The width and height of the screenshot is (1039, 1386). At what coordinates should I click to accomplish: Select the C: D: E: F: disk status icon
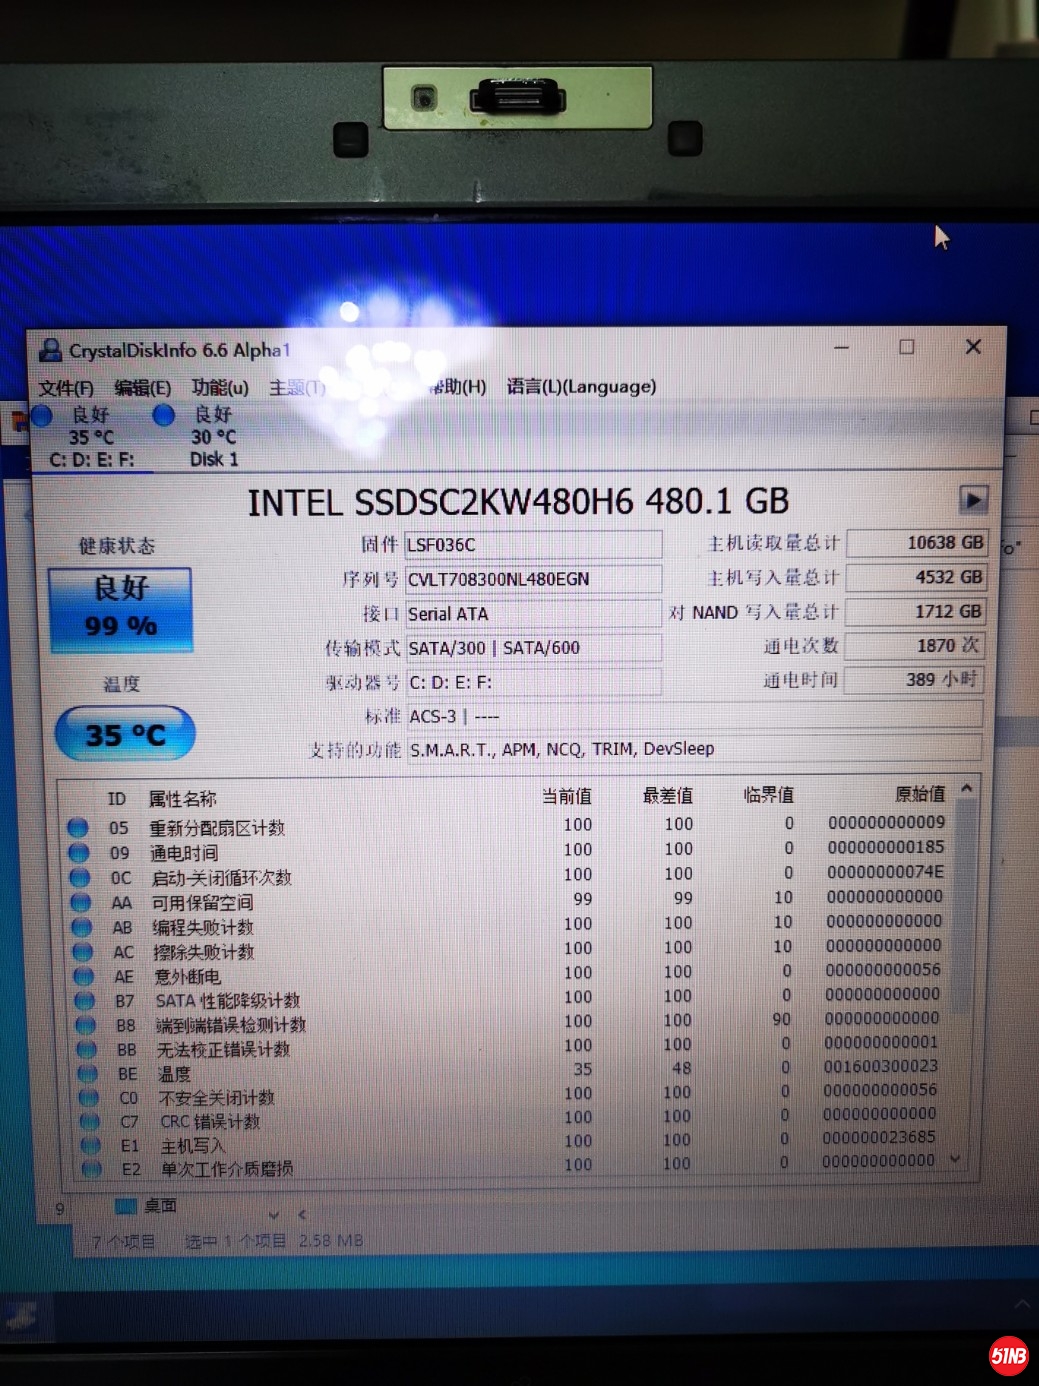[x=42, y=416]
